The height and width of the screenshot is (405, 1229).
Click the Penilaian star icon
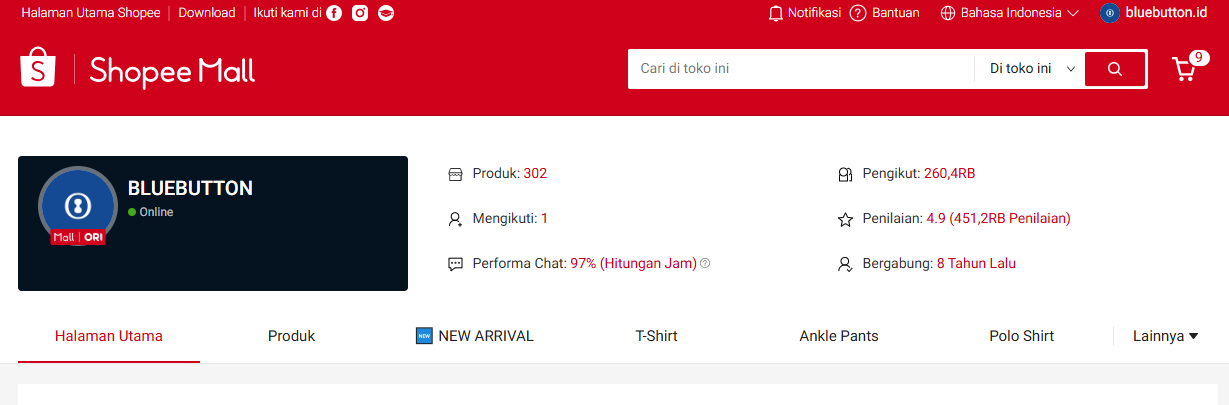(845, 219)
